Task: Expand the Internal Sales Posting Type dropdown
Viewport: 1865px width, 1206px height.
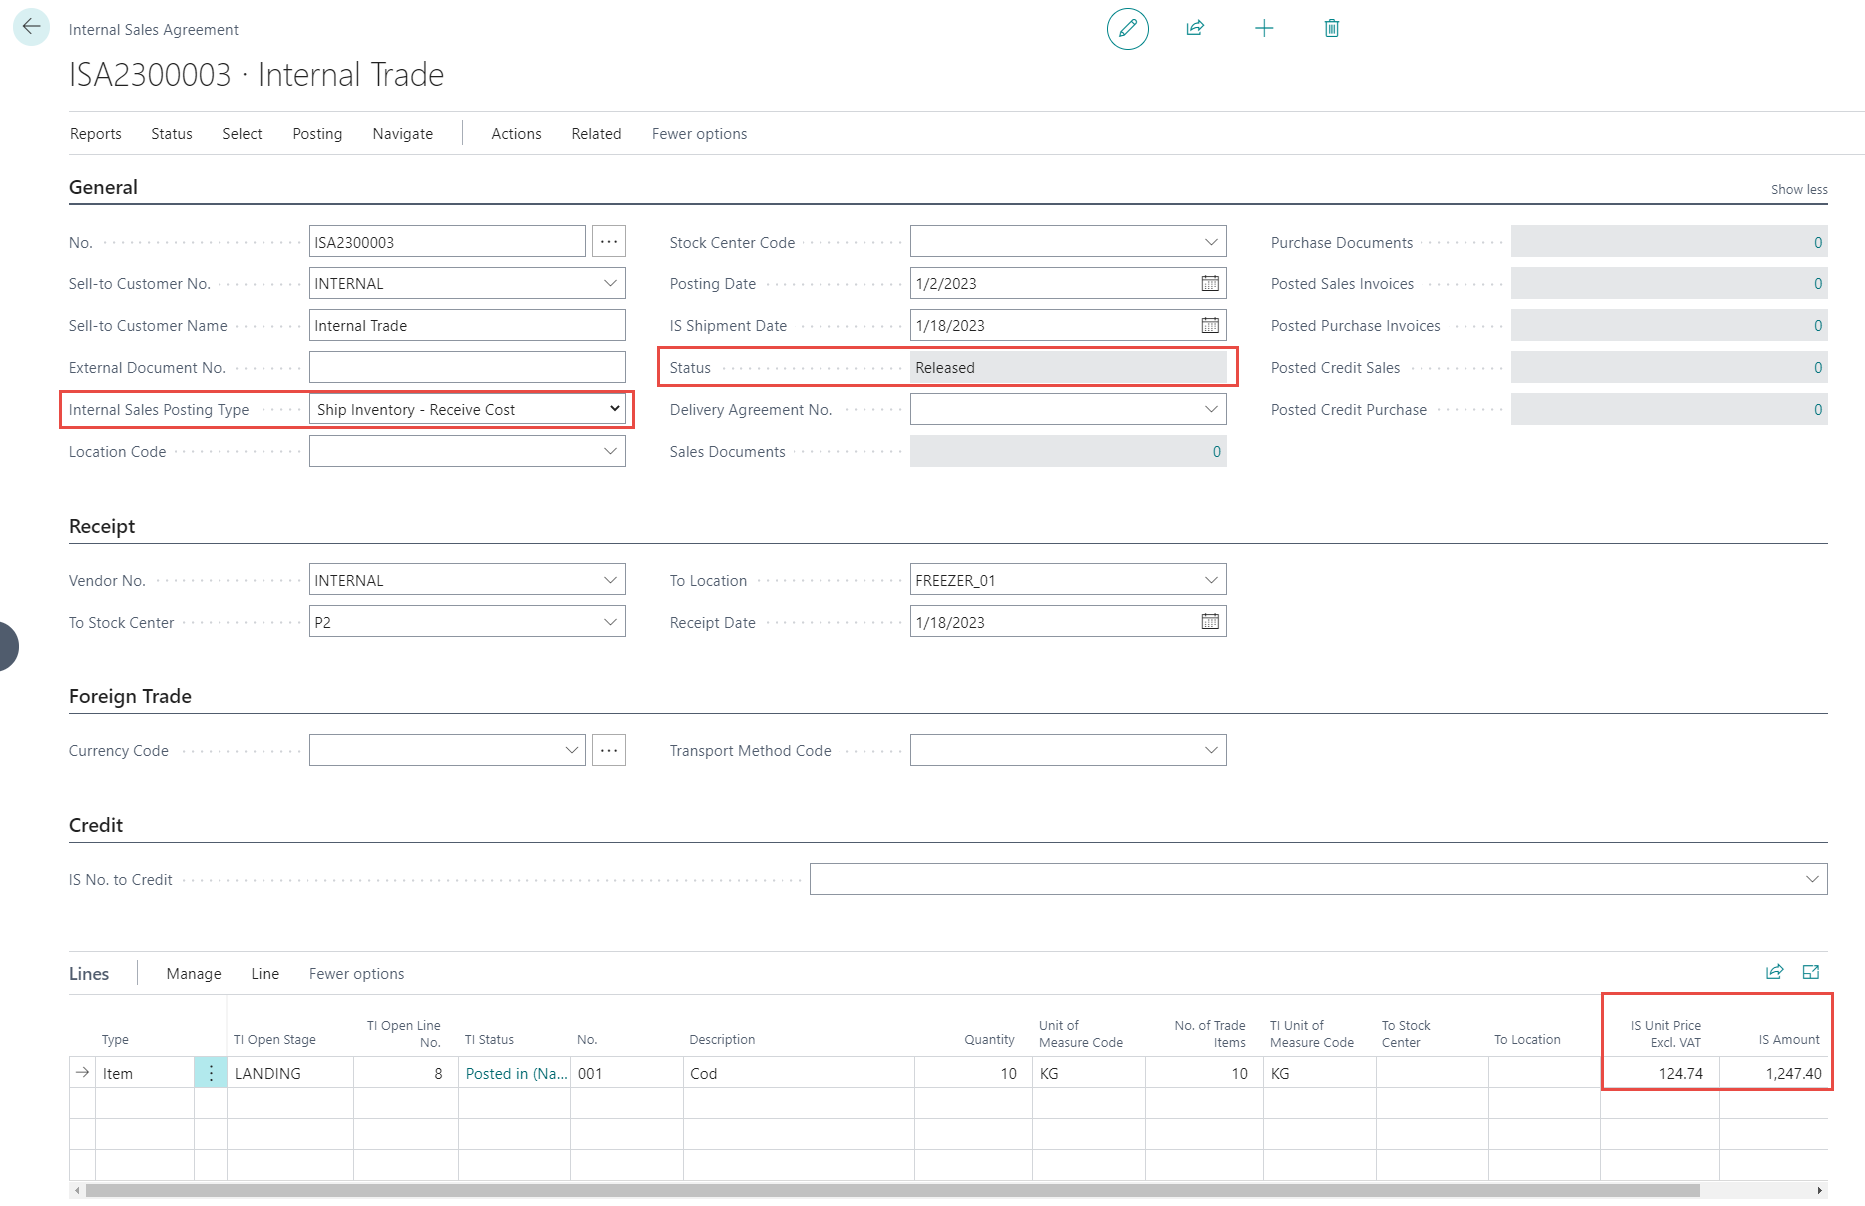Action: click(614, 409)
